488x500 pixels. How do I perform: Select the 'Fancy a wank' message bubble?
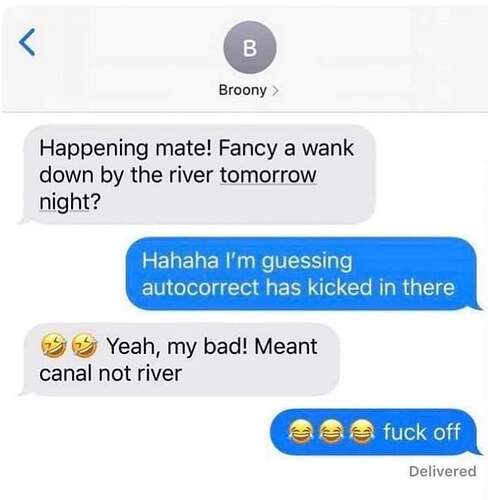(x=198, y=175)
